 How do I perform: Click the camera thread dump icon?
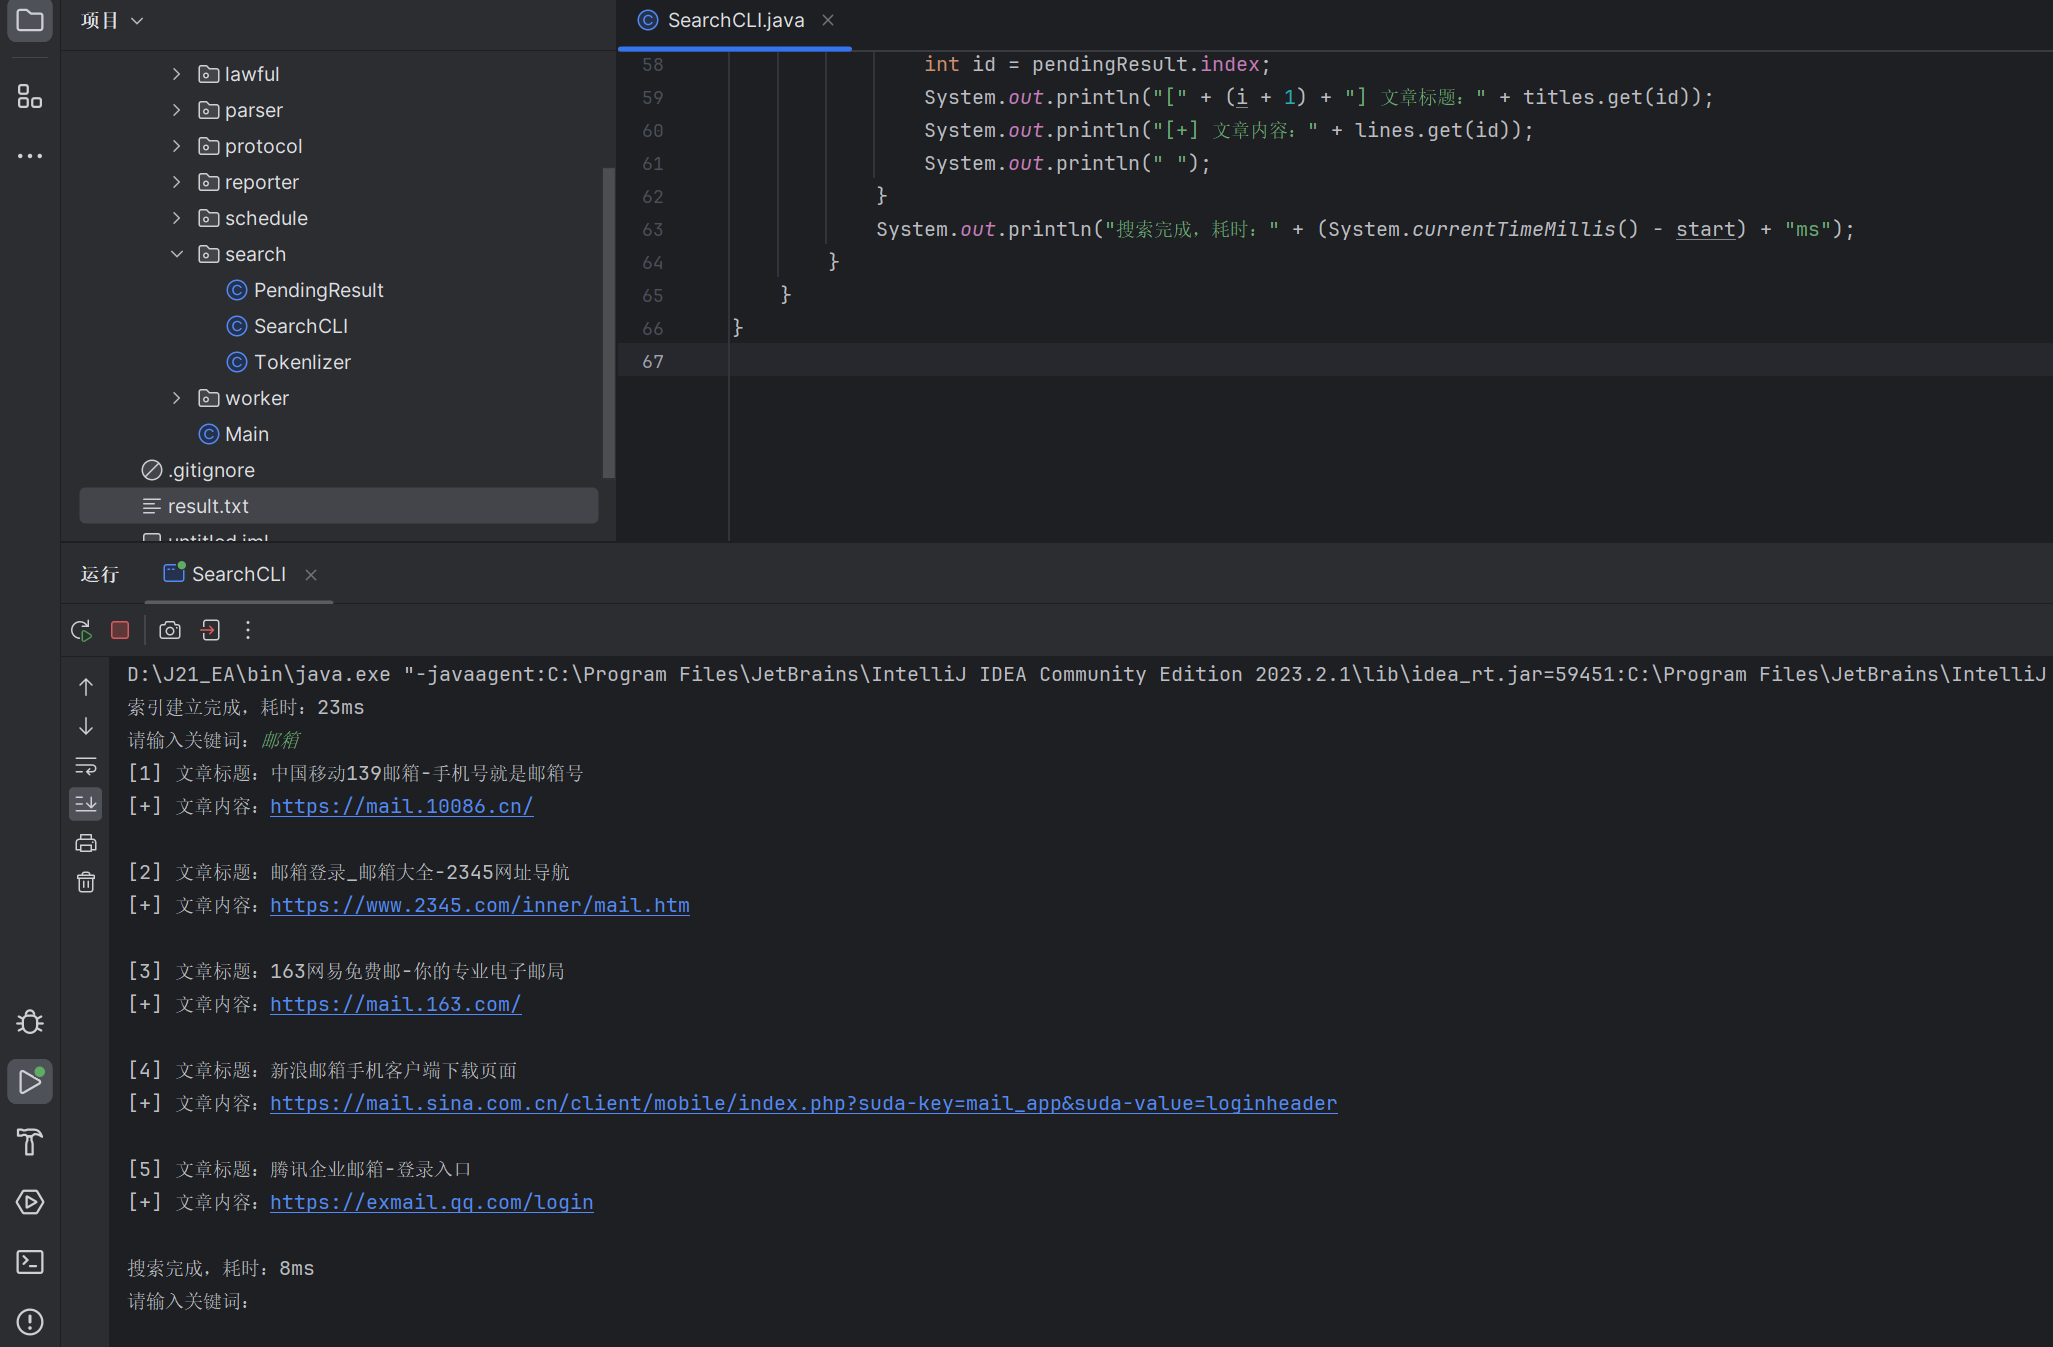point(170,630)
